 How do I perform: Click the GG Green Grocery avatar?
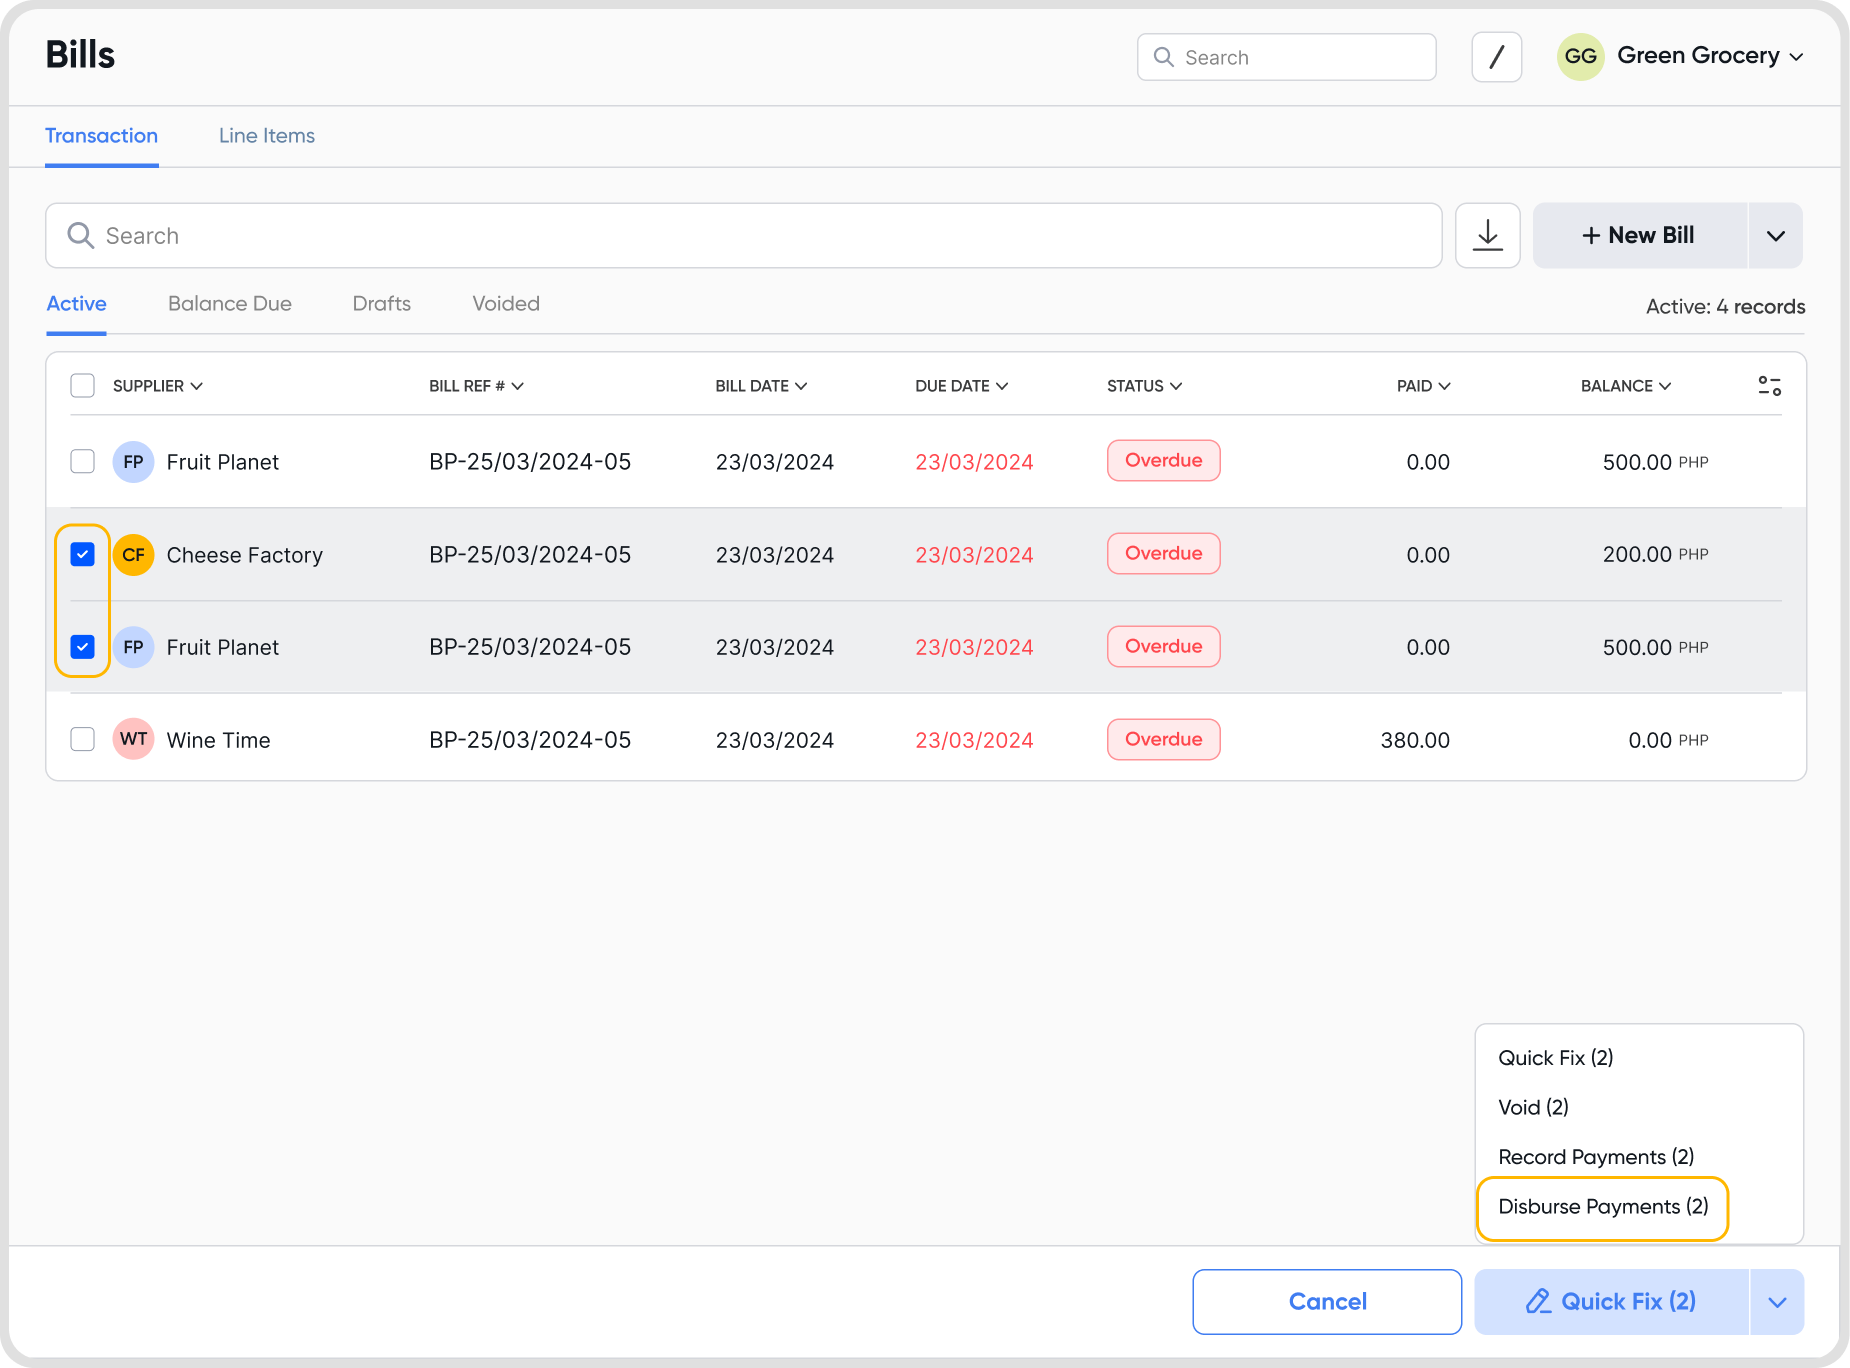tap(1580, 56)
